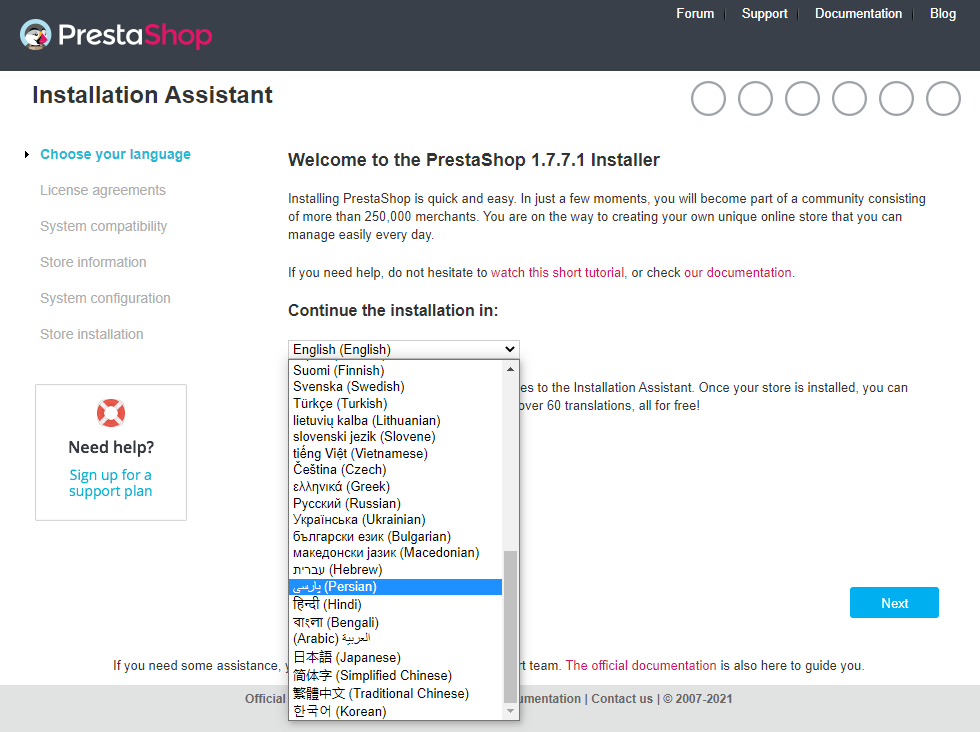Open the Blog header link
This screenshot has height=732, width=980.
(x=942, y=14)
